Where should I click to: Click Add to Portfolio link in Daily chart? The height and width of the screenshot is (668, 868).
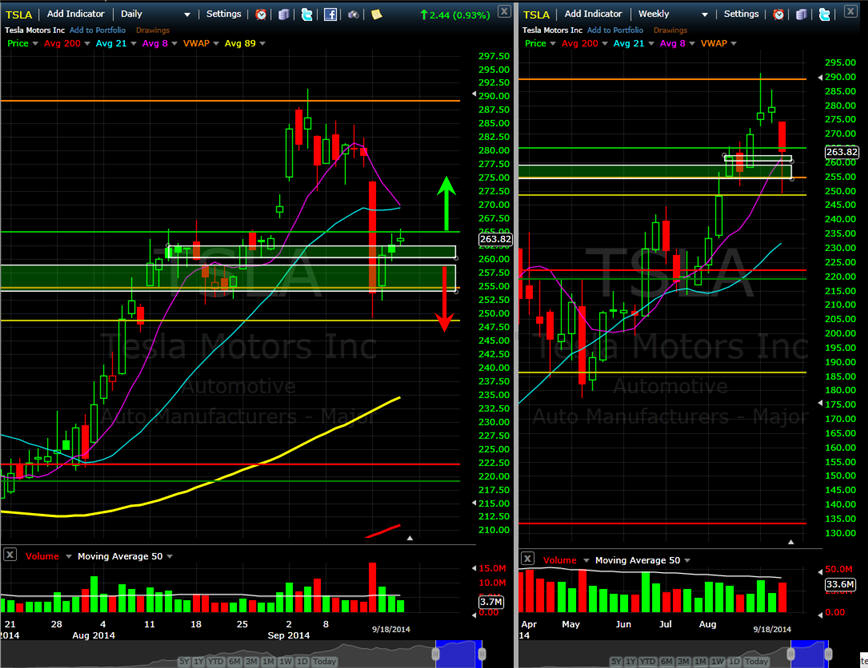click(x=97, y=30)
